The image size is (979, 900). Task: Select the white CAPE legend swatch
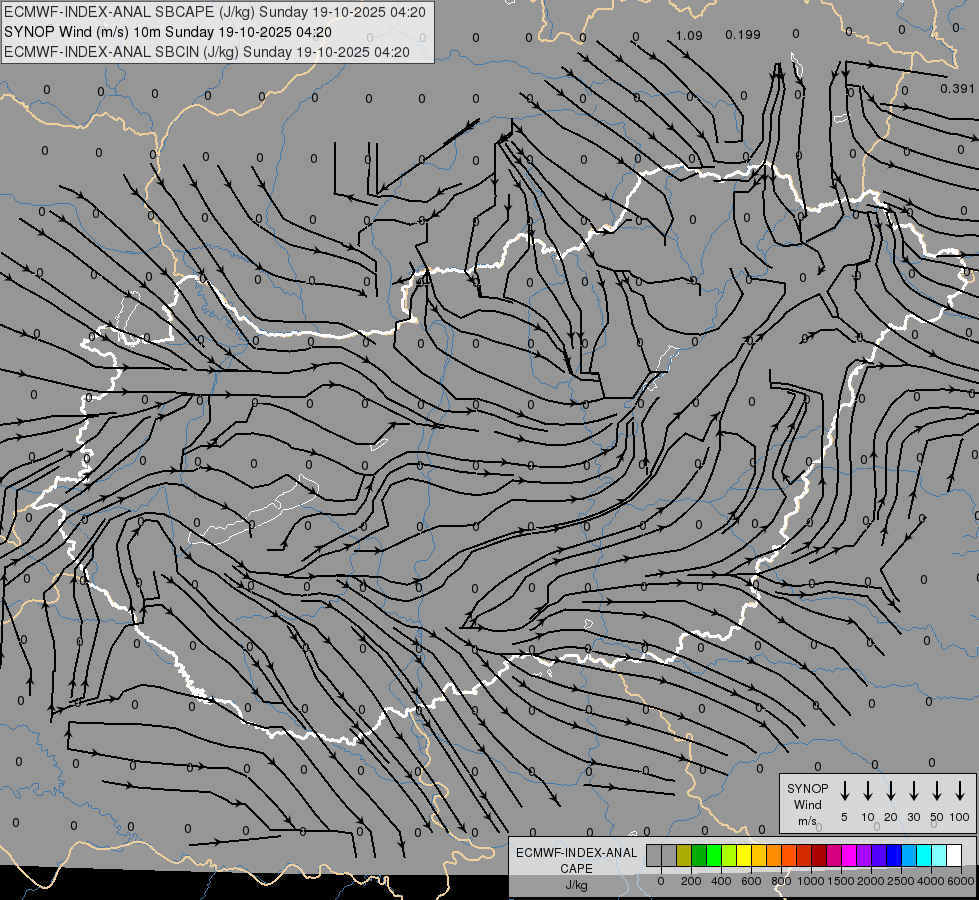pos(955,855)
